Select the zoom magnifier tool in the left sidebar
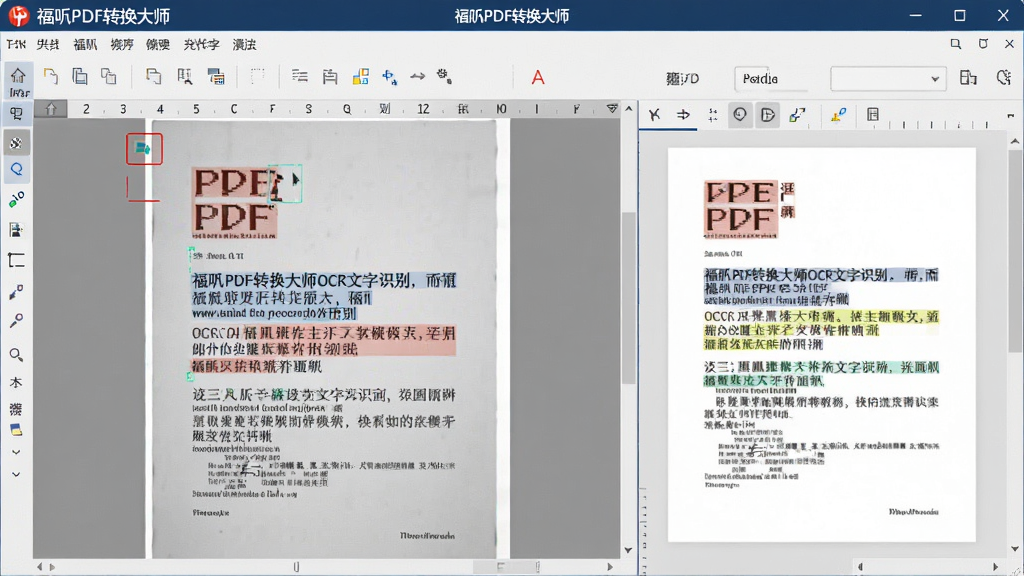This screenshot has height=576, width=1024. pos(16,355)
